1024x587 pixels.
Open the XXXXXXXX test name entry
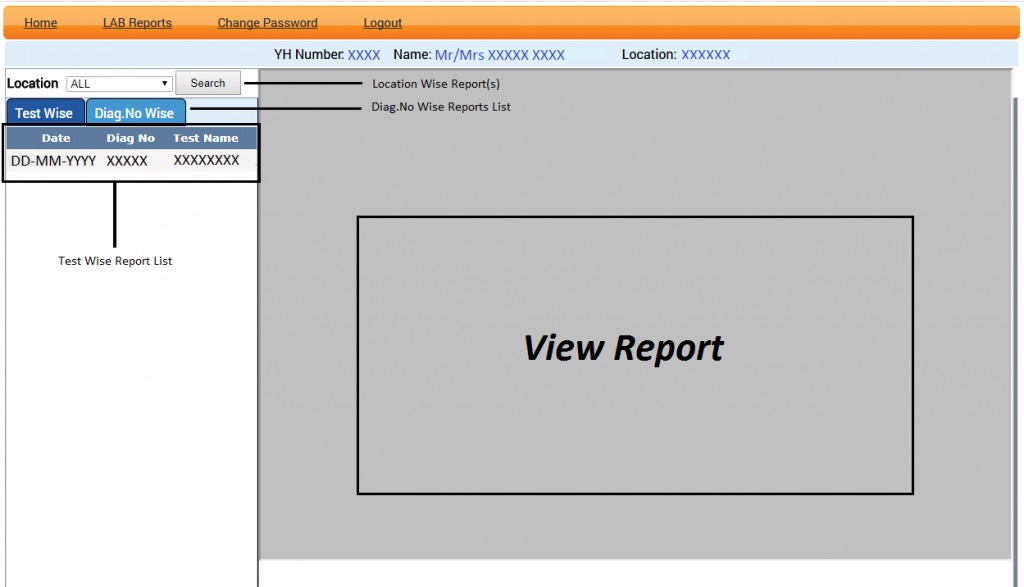click(x=206, y=160)
